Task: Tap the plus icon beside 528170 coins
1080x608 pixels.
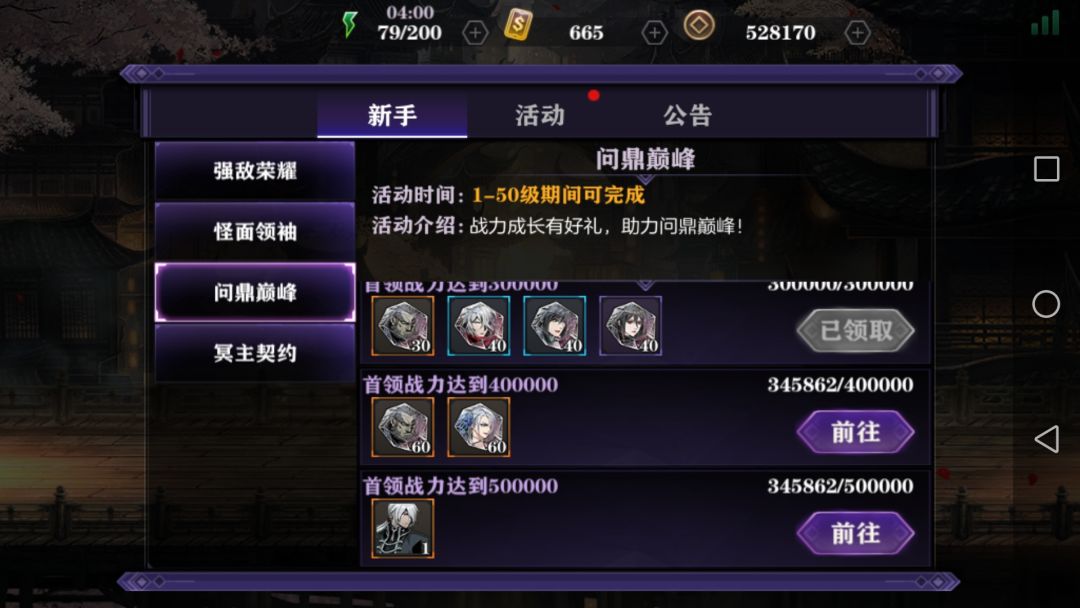Action: (857, 32)
